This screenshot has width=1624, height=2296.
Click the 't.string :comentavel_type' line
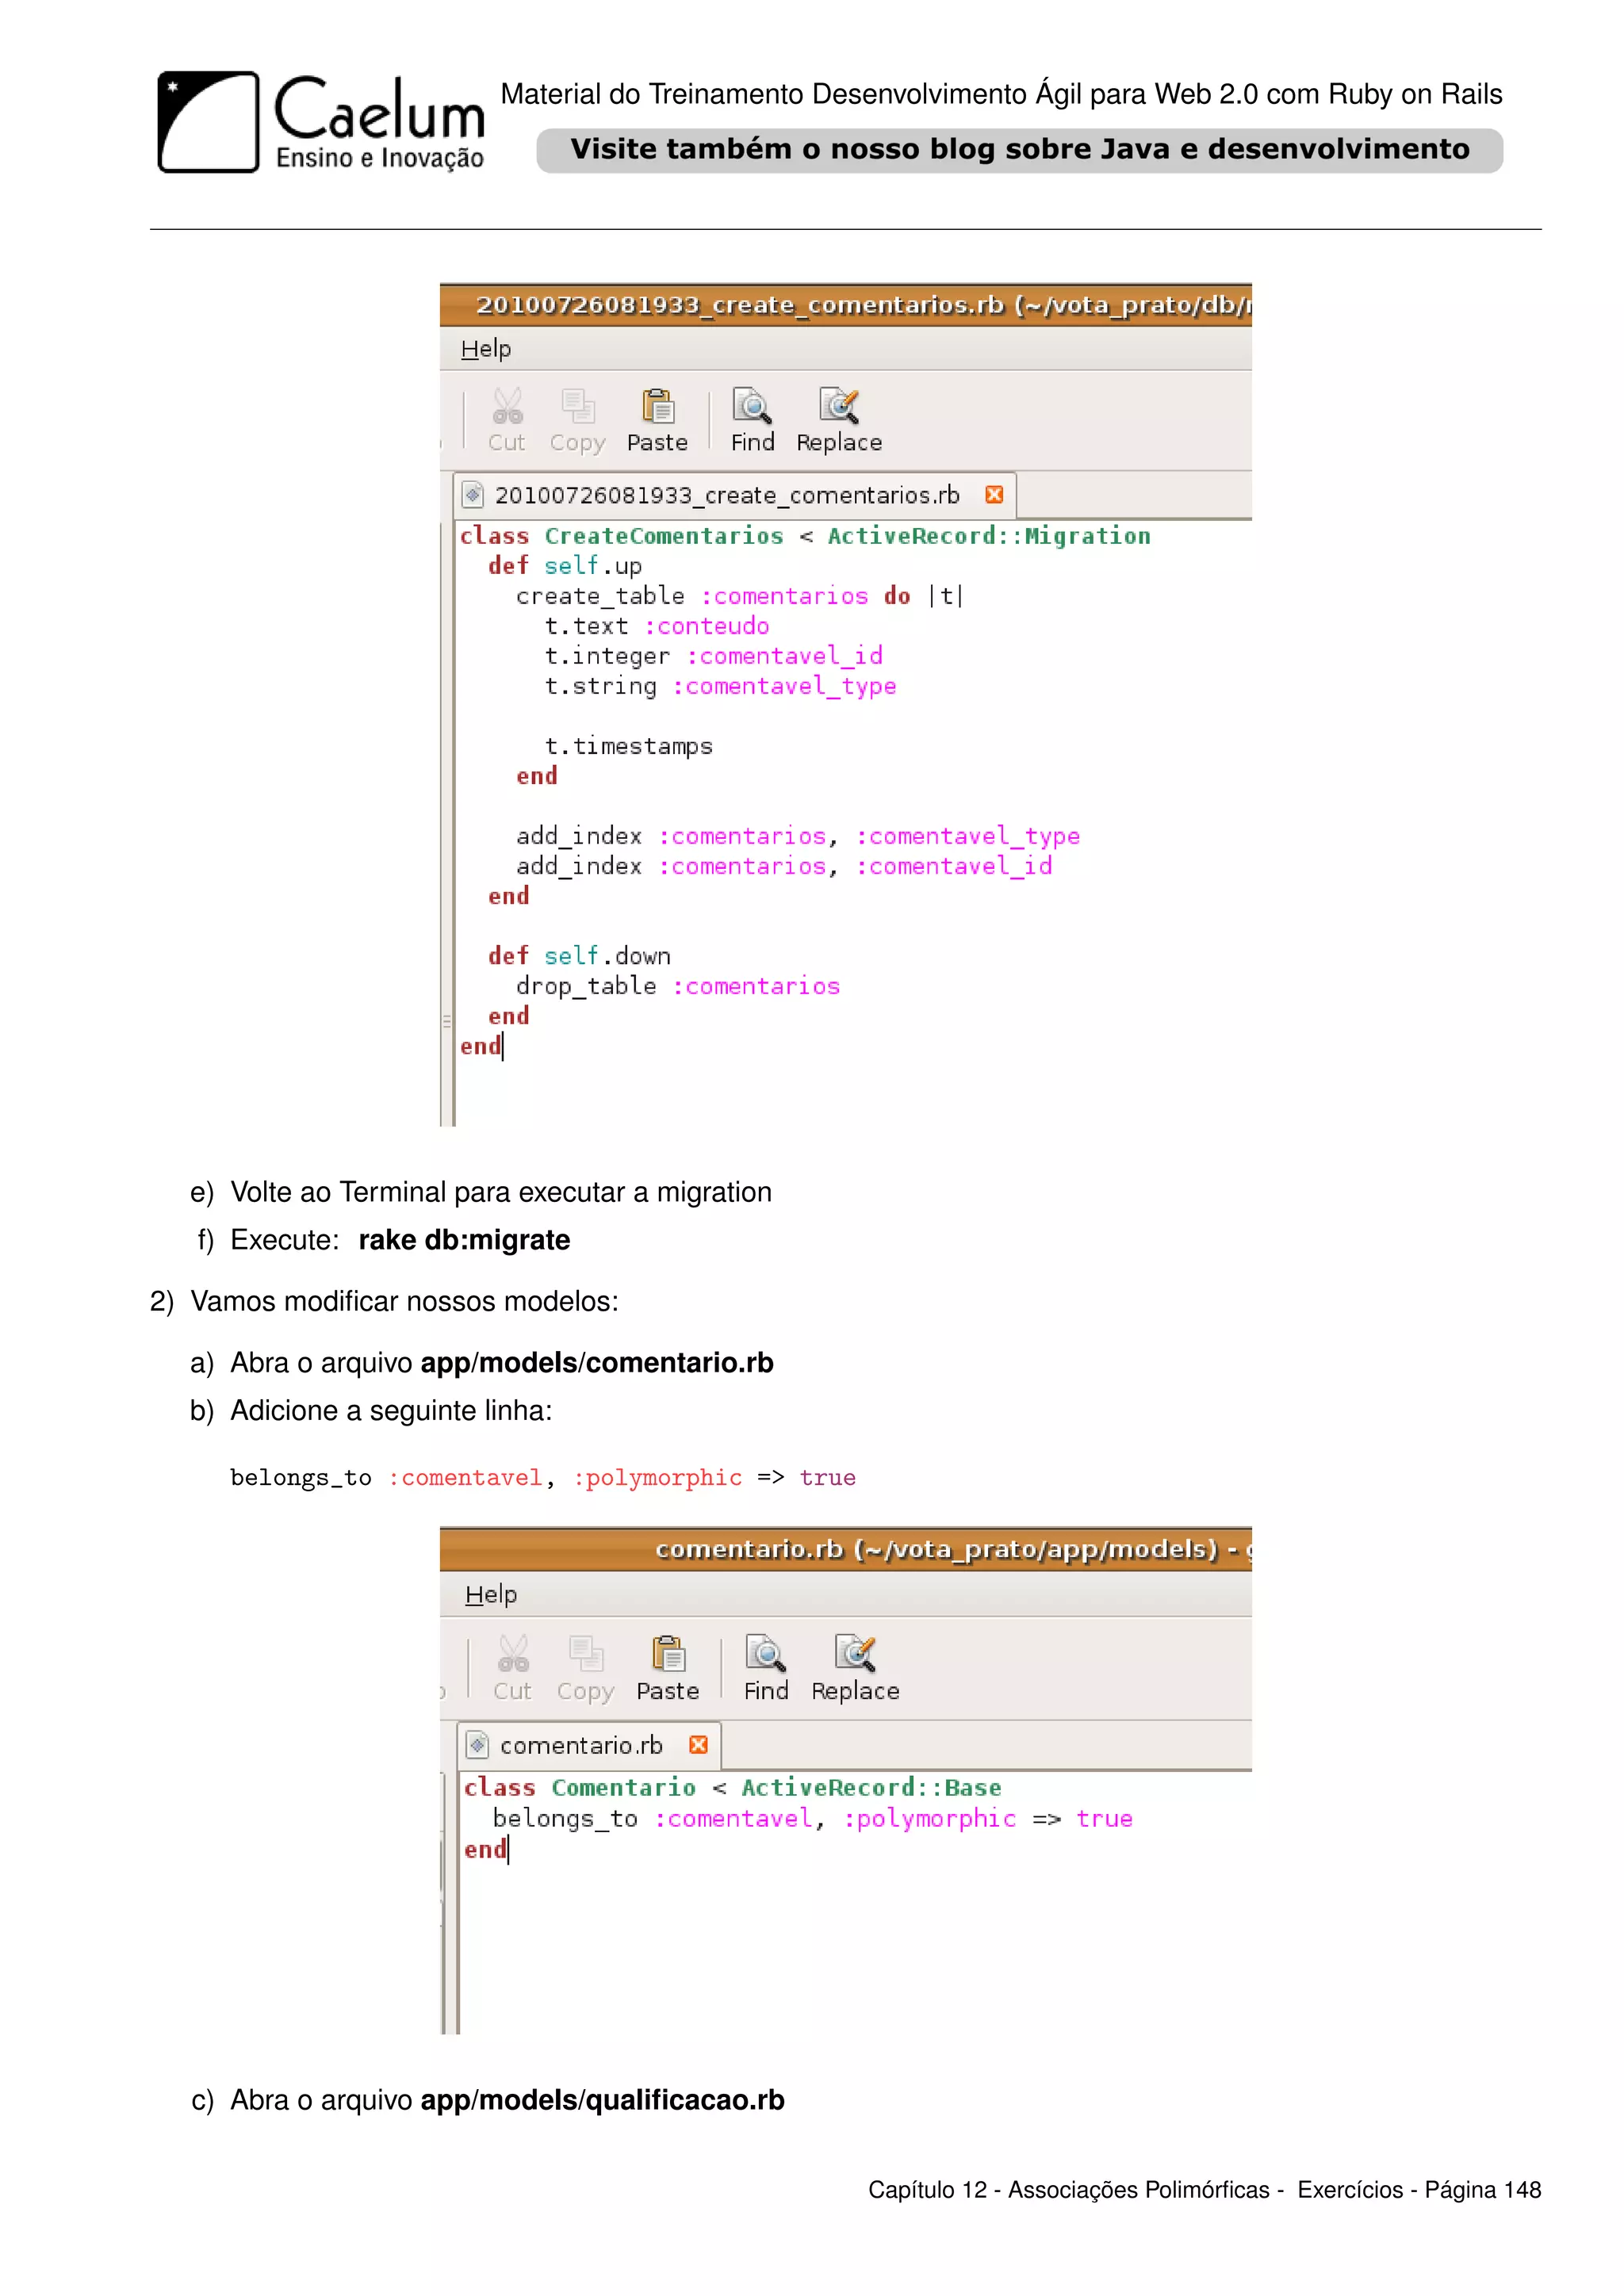721,686
